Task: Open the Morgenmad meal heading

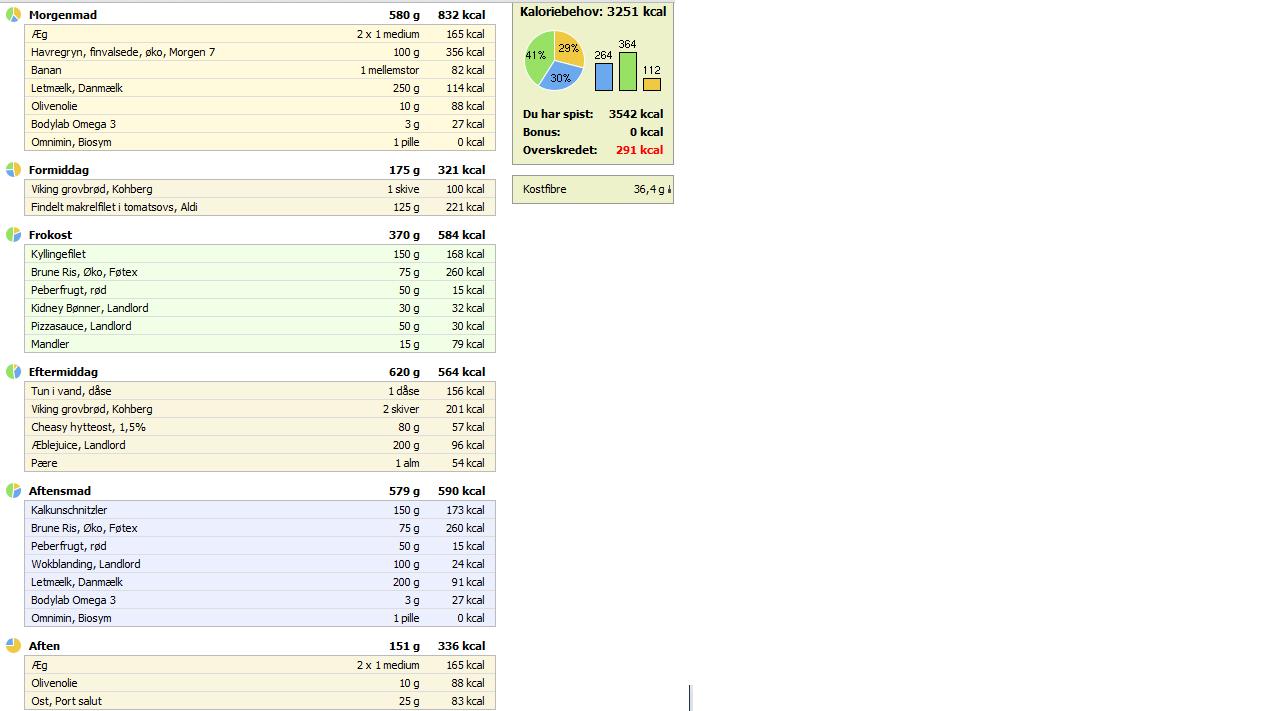Action: click(63, 15)
